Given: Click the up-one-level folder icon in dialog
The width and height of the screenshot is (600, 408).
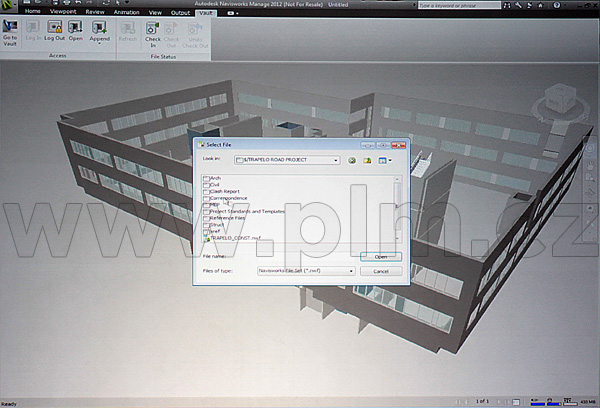Looking at the screenshot, I should click(x=368, y=160).
